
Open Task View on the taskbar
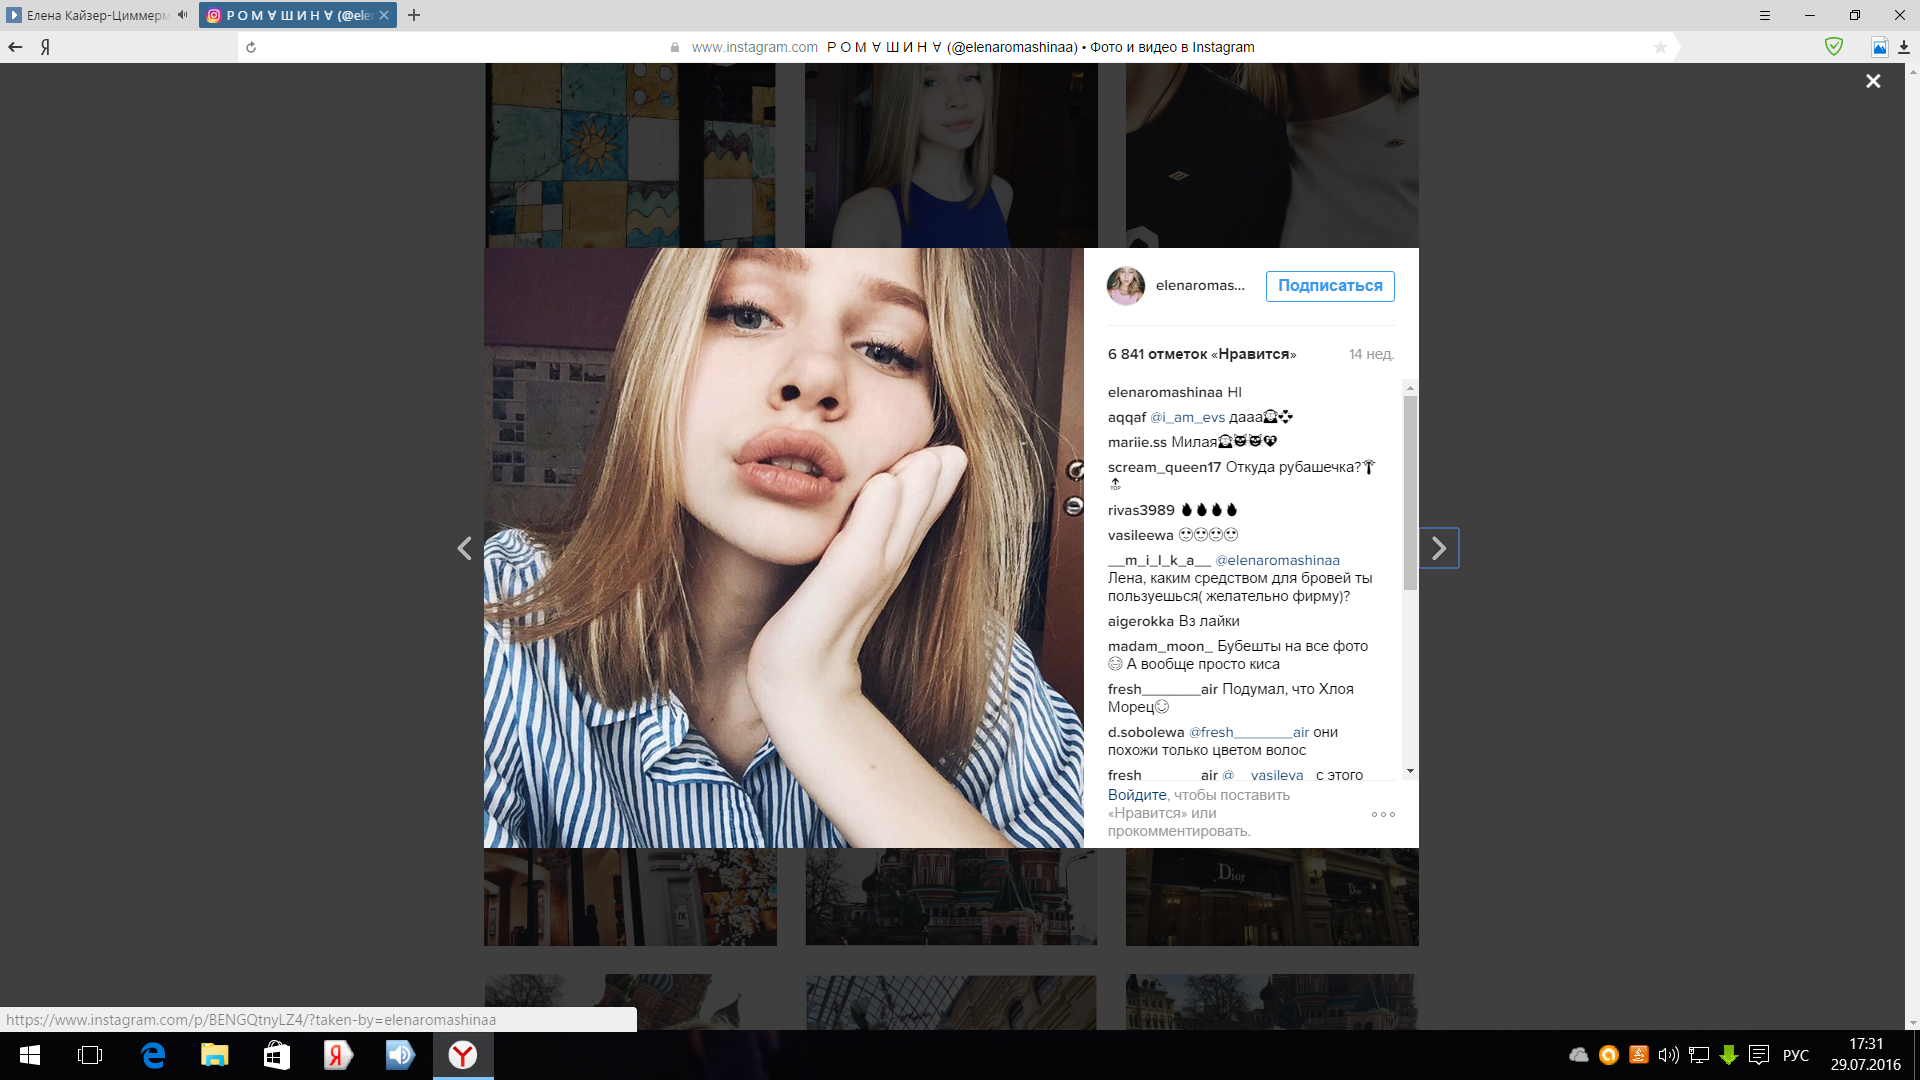pos(90,1055)
